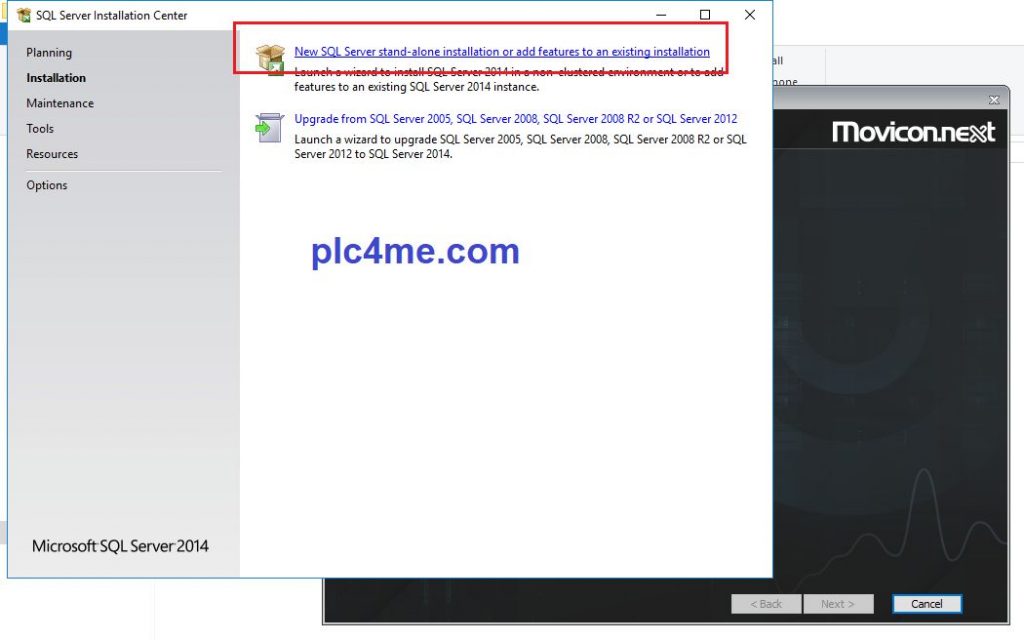This screenshot has height=640, width=1024.
Task: Switch to the Tools section
Action: 40,128
